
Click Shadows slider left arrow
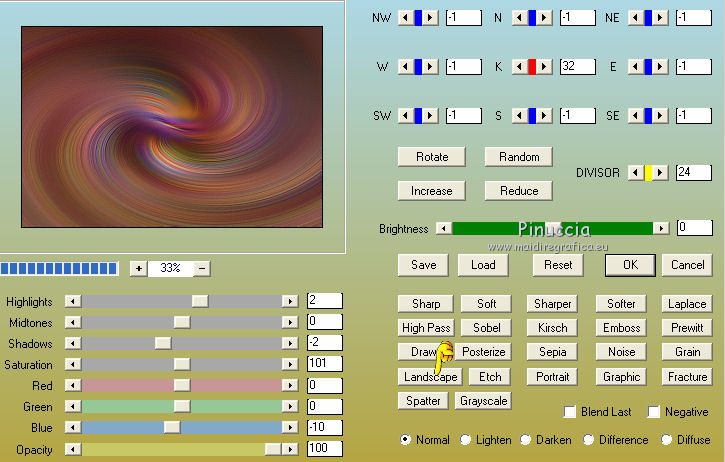(73, 343)
